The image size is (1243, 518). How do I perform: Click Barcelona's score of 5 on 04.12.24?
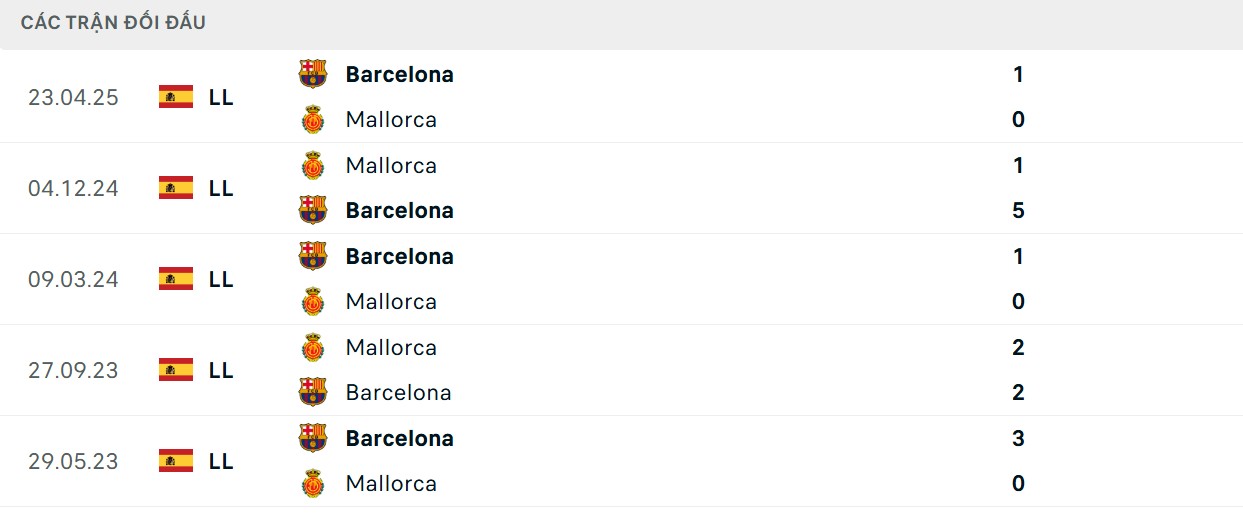click(1018, 210)
